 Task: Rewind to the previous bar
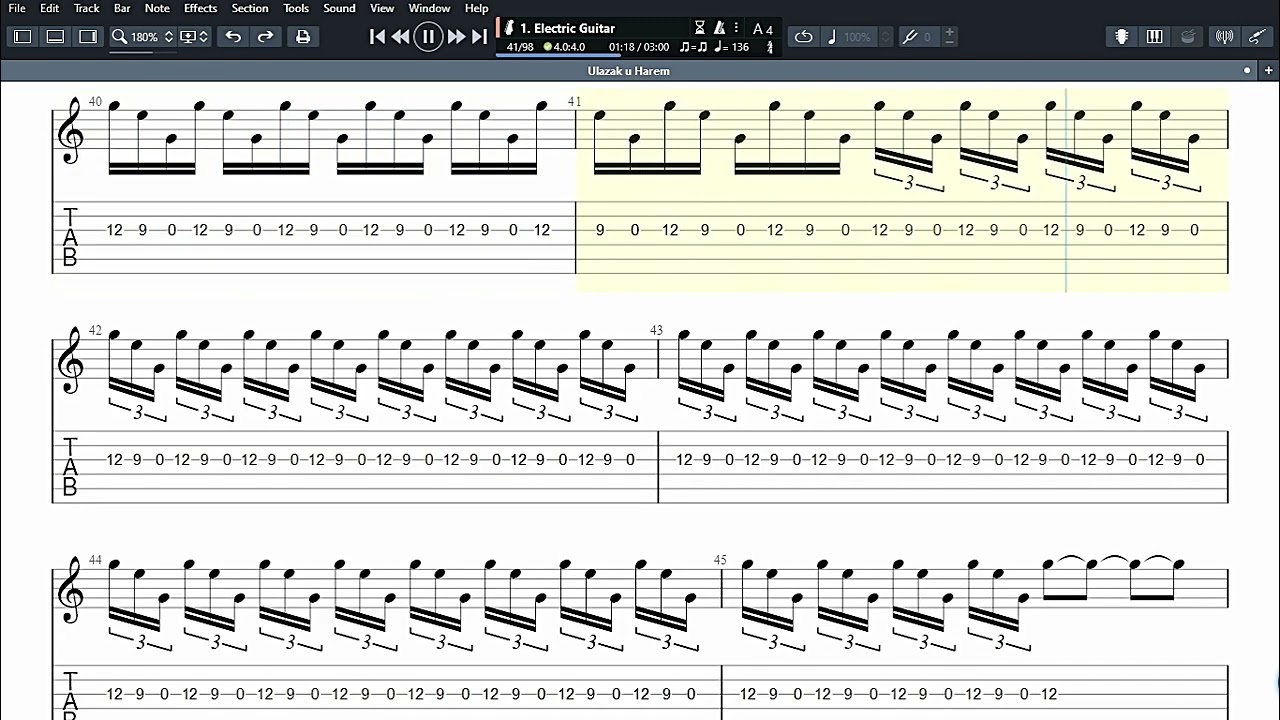tap(401, 37)
